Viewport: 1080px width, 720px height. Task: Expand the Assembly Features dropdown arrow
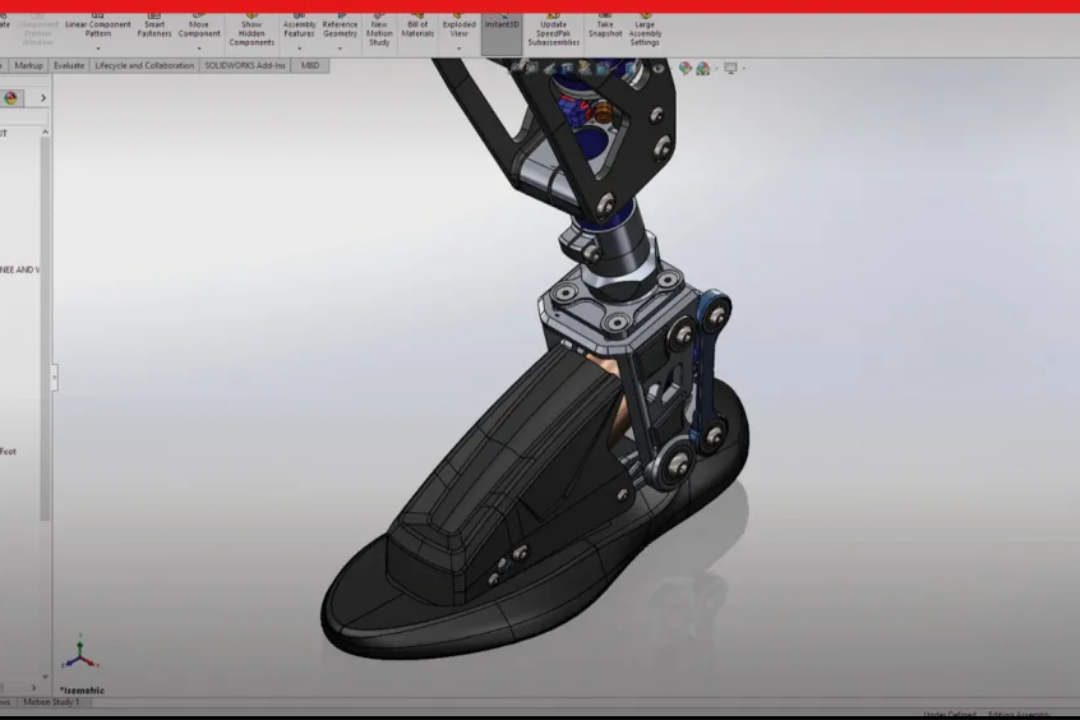point(299,49)
